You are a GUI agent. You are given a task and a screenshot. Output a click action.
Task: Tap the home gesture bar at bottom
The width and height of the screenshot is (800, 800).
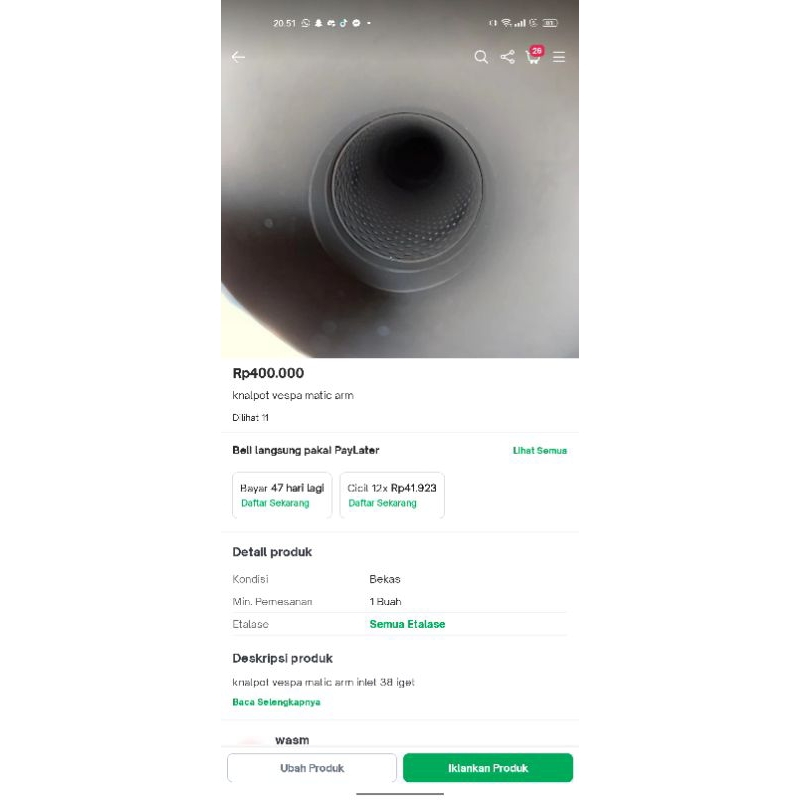coord(400,793)
